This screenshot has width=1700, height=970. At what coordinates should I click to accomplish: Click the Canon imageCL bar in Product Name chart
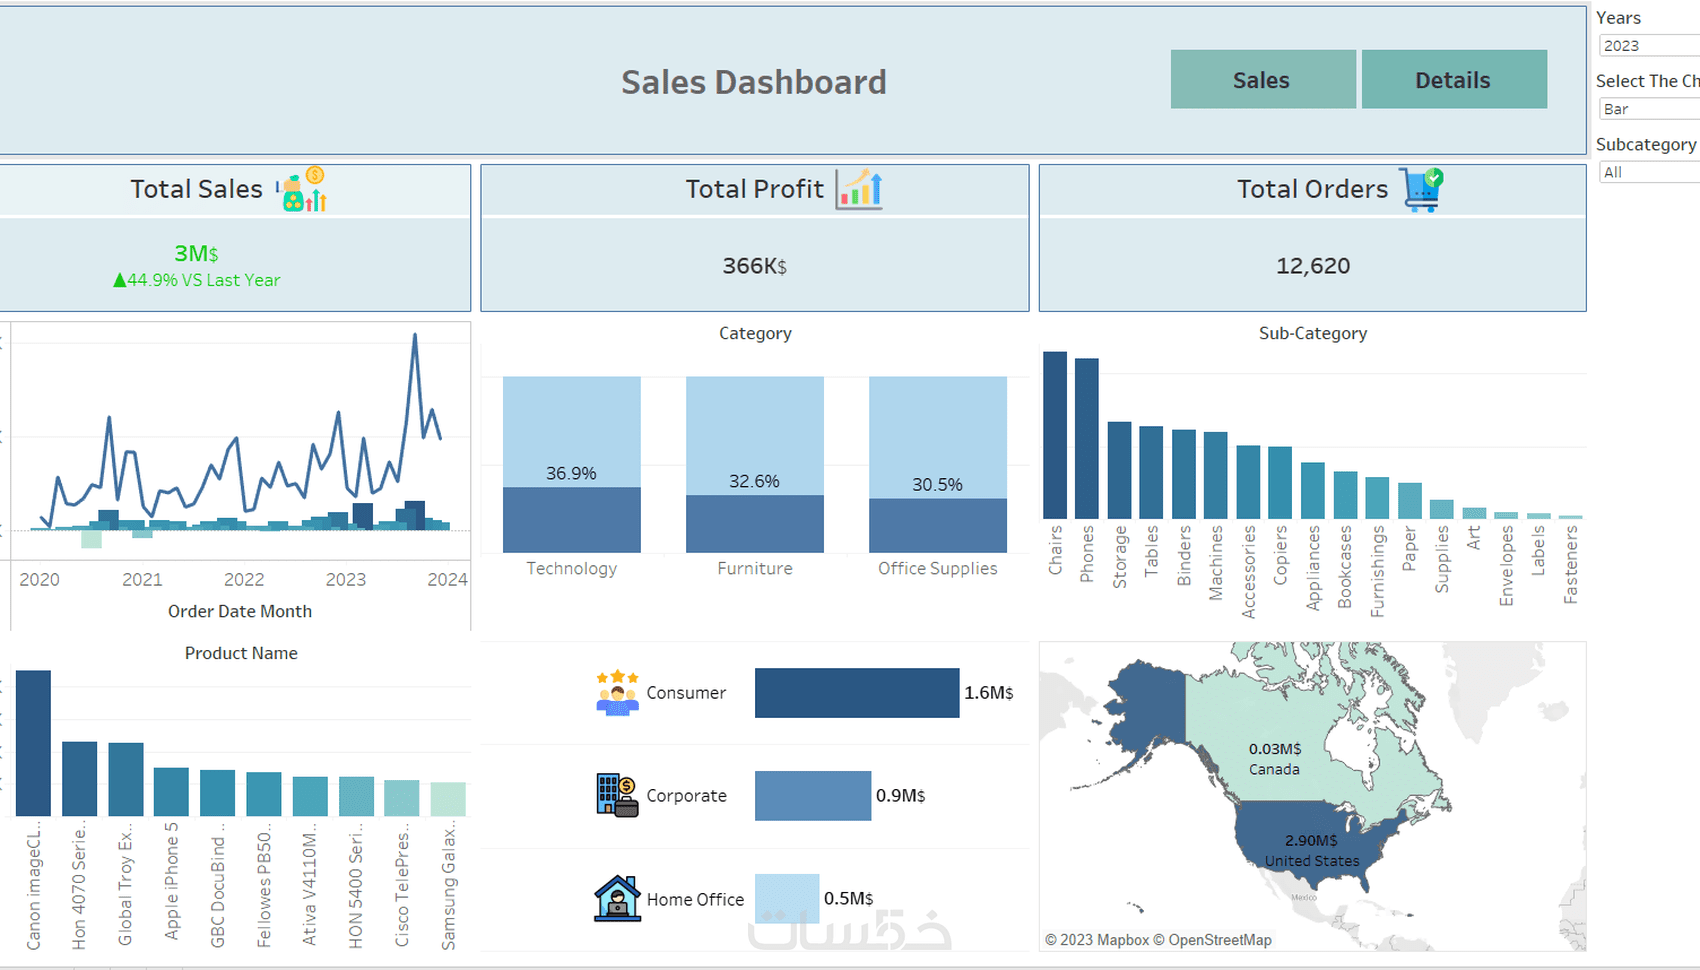33,740
